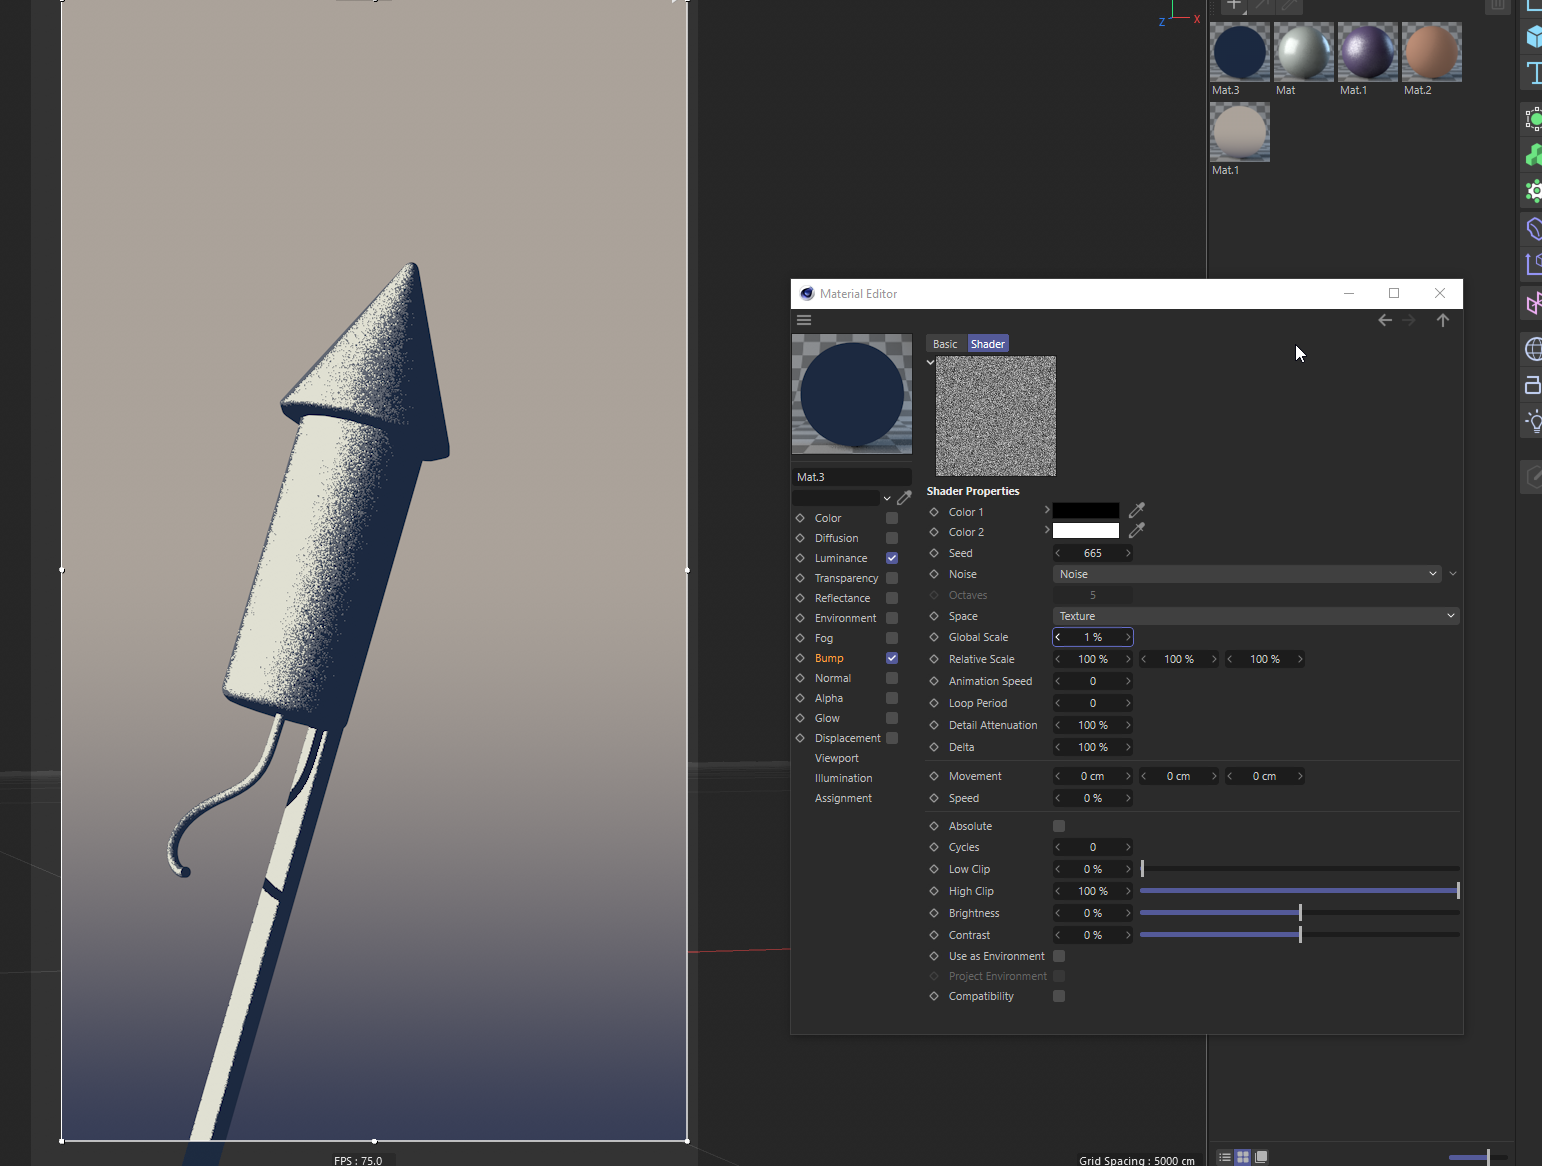
Task: Select the Luminance channel label
Action: coord(841,558)
